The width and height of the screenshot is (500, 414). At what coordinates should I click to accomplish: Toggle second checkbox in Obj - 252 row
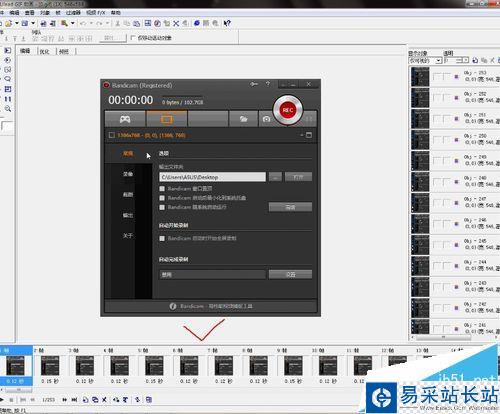[446, 98]
